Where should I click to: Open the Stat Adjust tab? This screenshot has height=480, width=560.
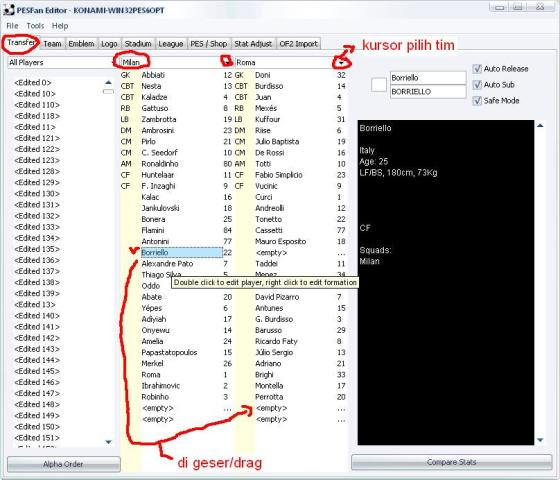[253, 44]
